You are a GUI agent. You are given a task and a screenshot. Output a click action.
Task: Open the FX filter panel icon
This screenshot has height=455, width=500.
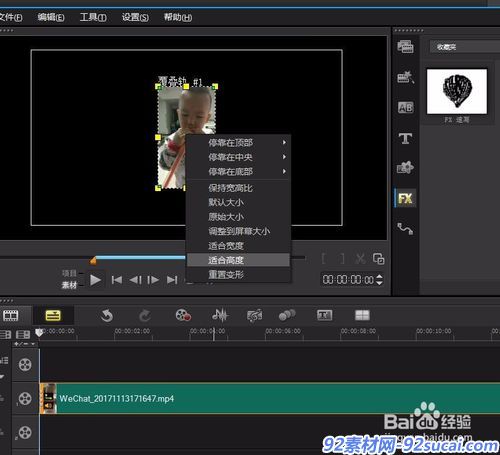(405, 199)
